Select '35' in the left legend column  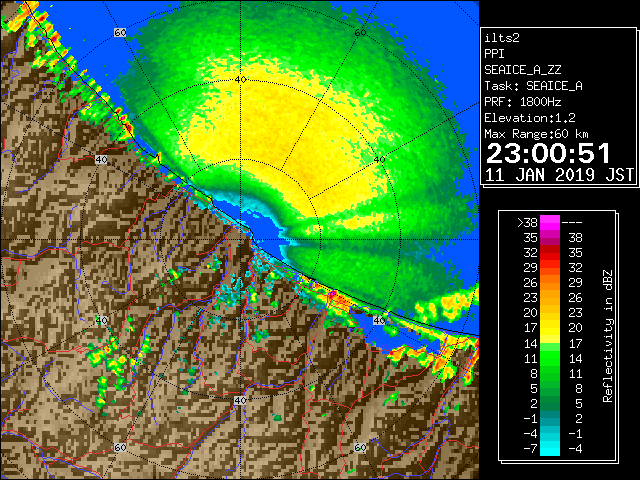click(531, 238)
